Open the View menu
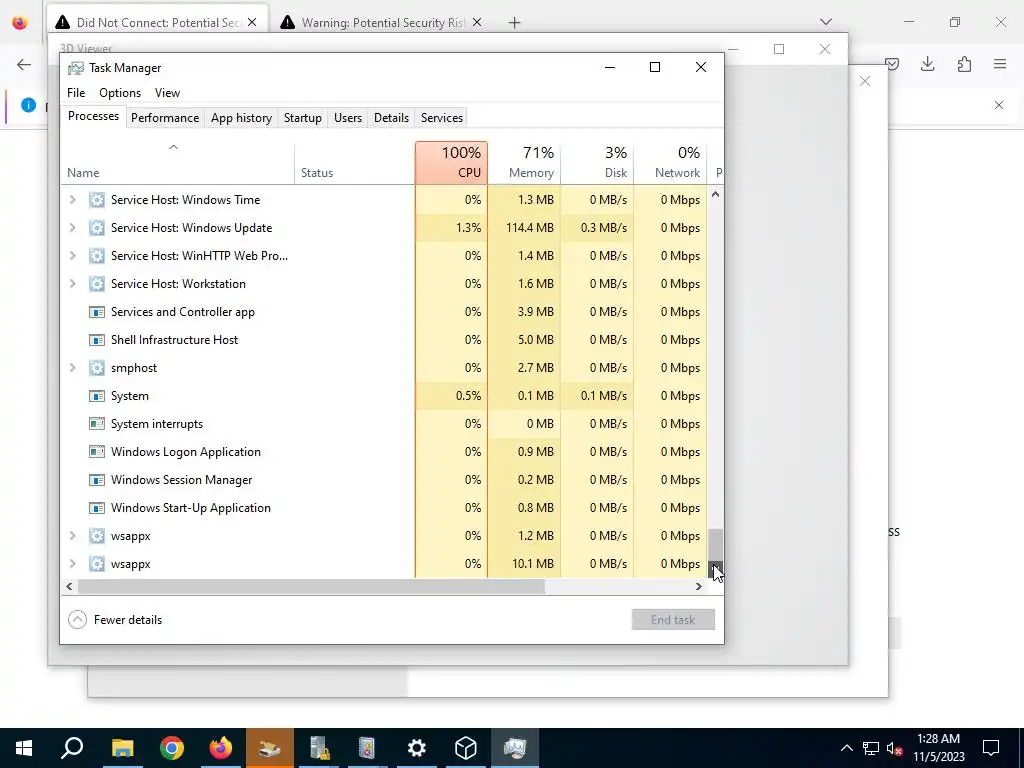 click(x=167, y=93)
